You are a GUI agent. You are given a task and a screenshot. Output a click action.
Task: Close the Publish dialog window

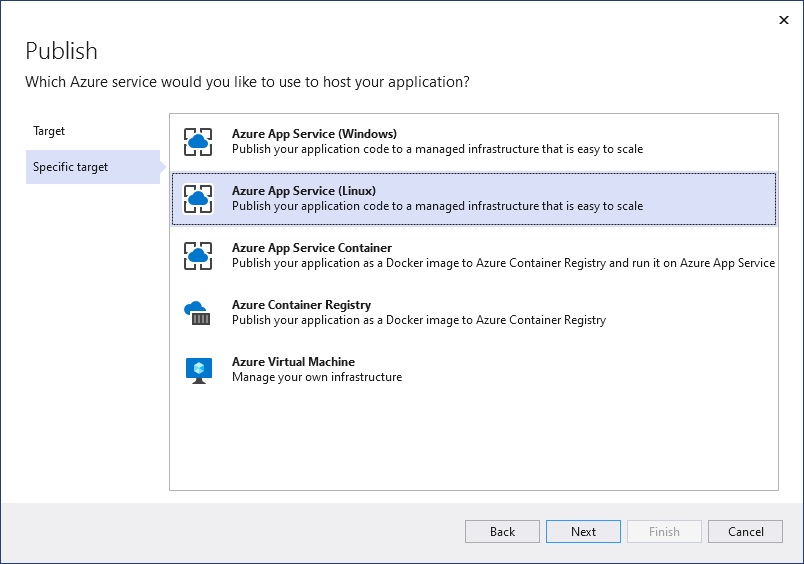[x=783, y=20]
